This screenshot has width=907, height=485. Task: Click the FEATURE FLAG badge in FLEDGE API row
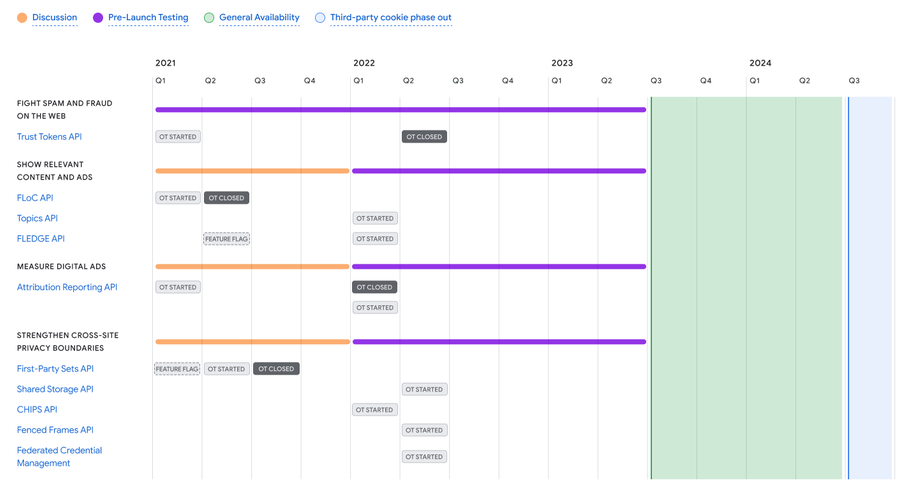coord(226,239)
